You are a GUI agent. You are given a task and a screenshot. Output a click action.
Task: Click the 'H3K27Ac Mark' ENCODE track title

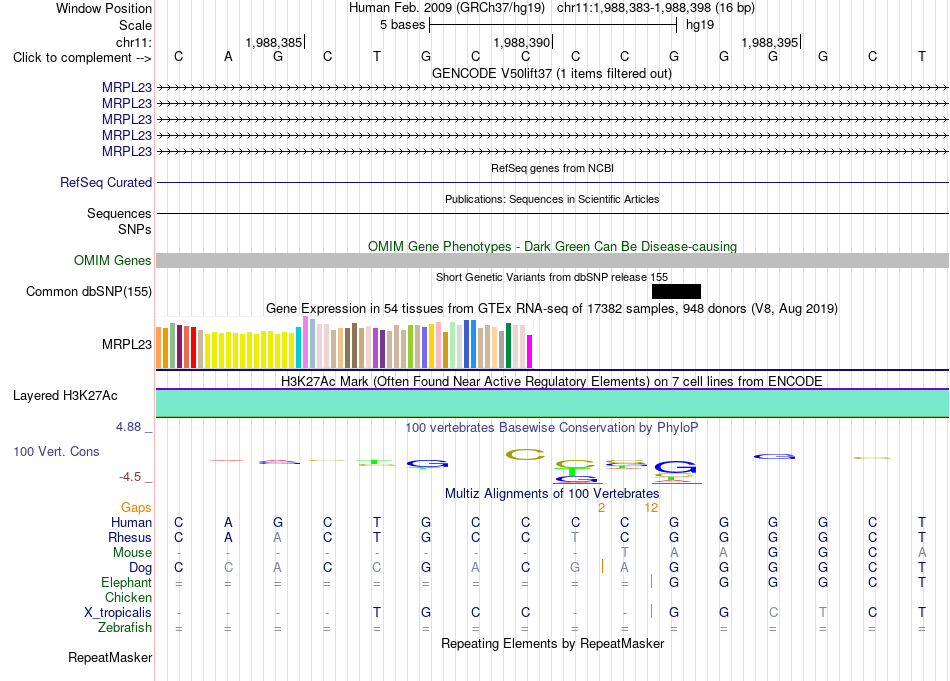pos(552,381)
